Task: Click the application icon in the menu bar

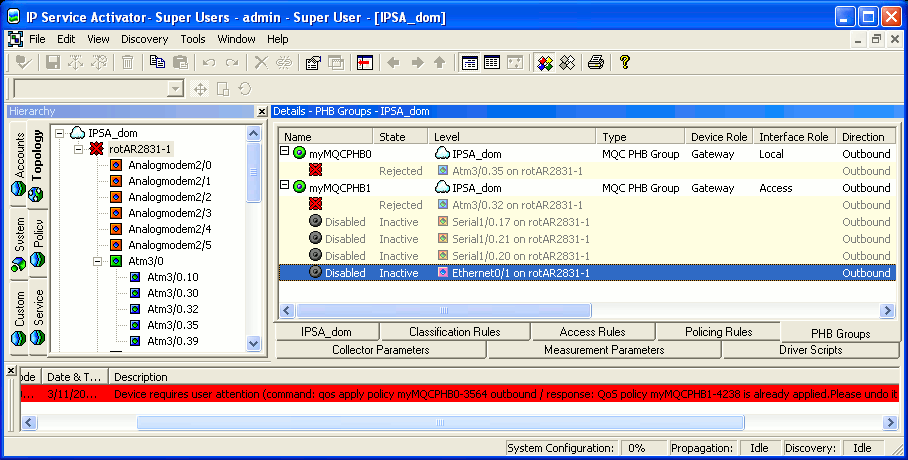Action: (x=15, y=39)
